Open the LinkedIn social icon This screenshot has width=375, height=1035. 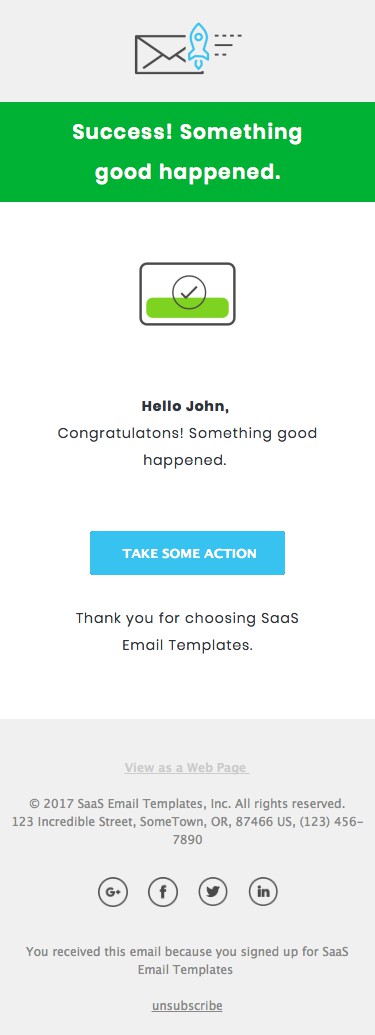click(263, 892)
